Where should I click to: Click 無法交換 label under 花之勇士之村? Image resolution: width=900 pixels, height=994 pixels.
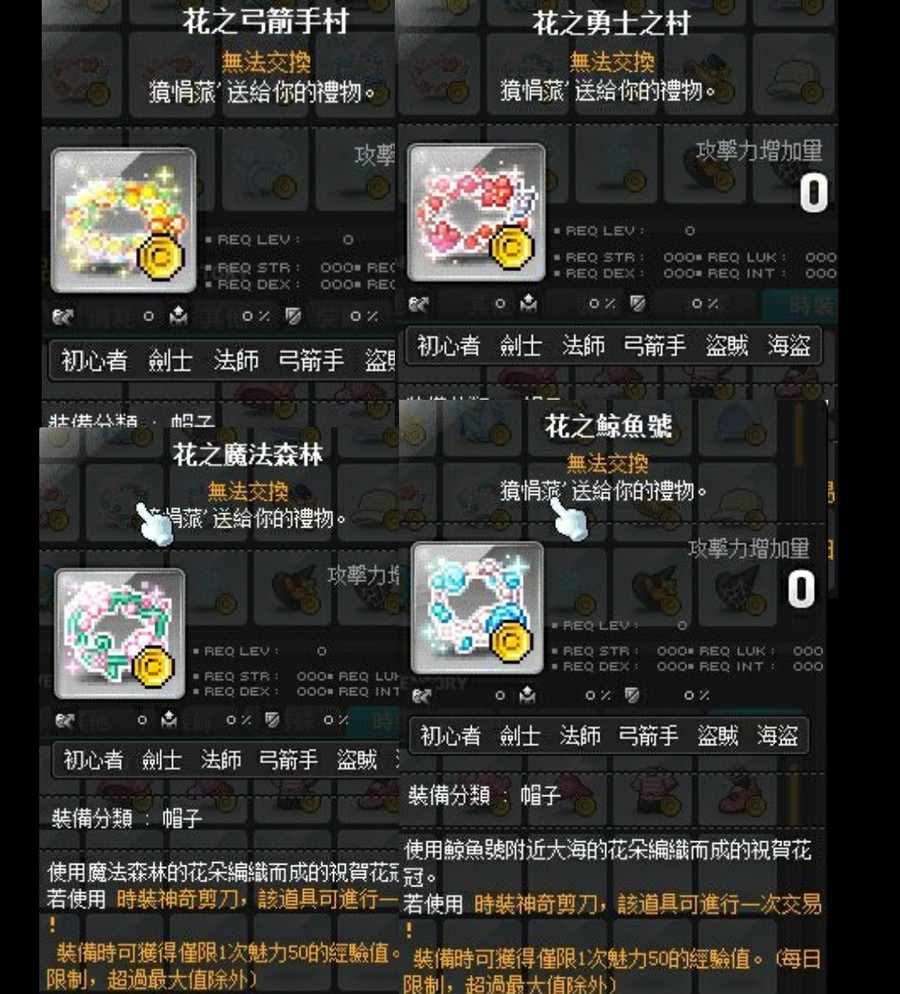point(612,62)
